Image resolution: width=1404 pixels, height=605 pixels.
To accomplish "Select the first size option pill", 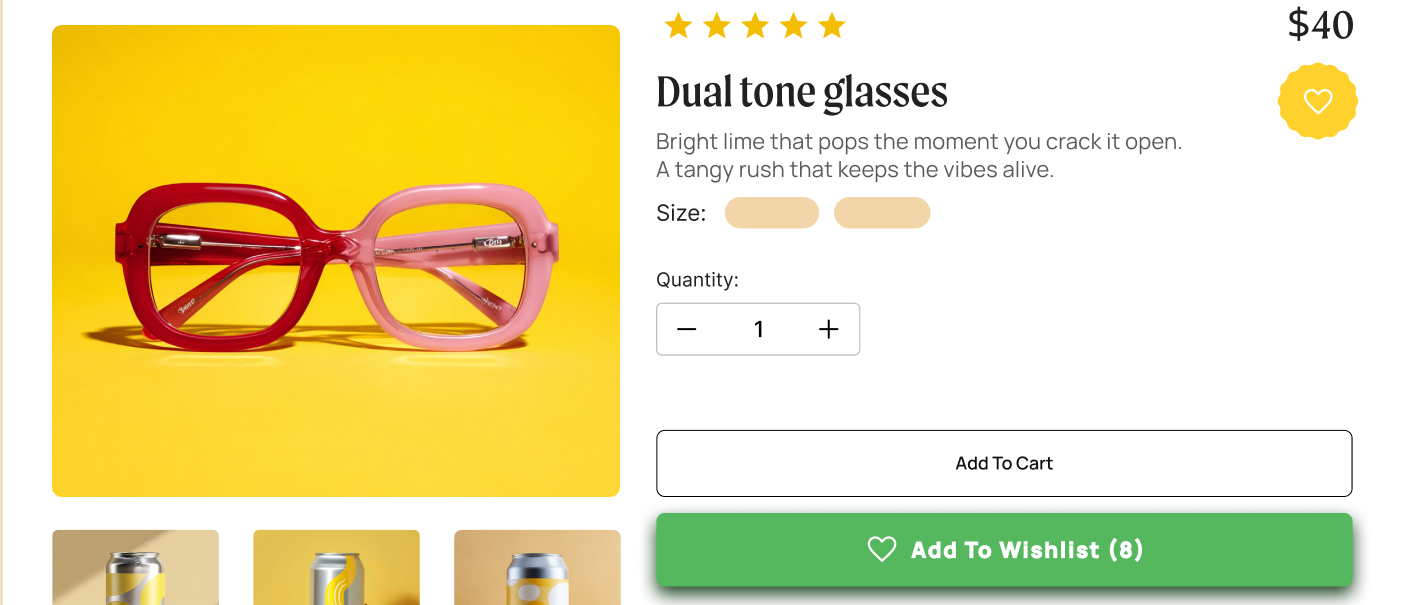I will tap(772, 213).
